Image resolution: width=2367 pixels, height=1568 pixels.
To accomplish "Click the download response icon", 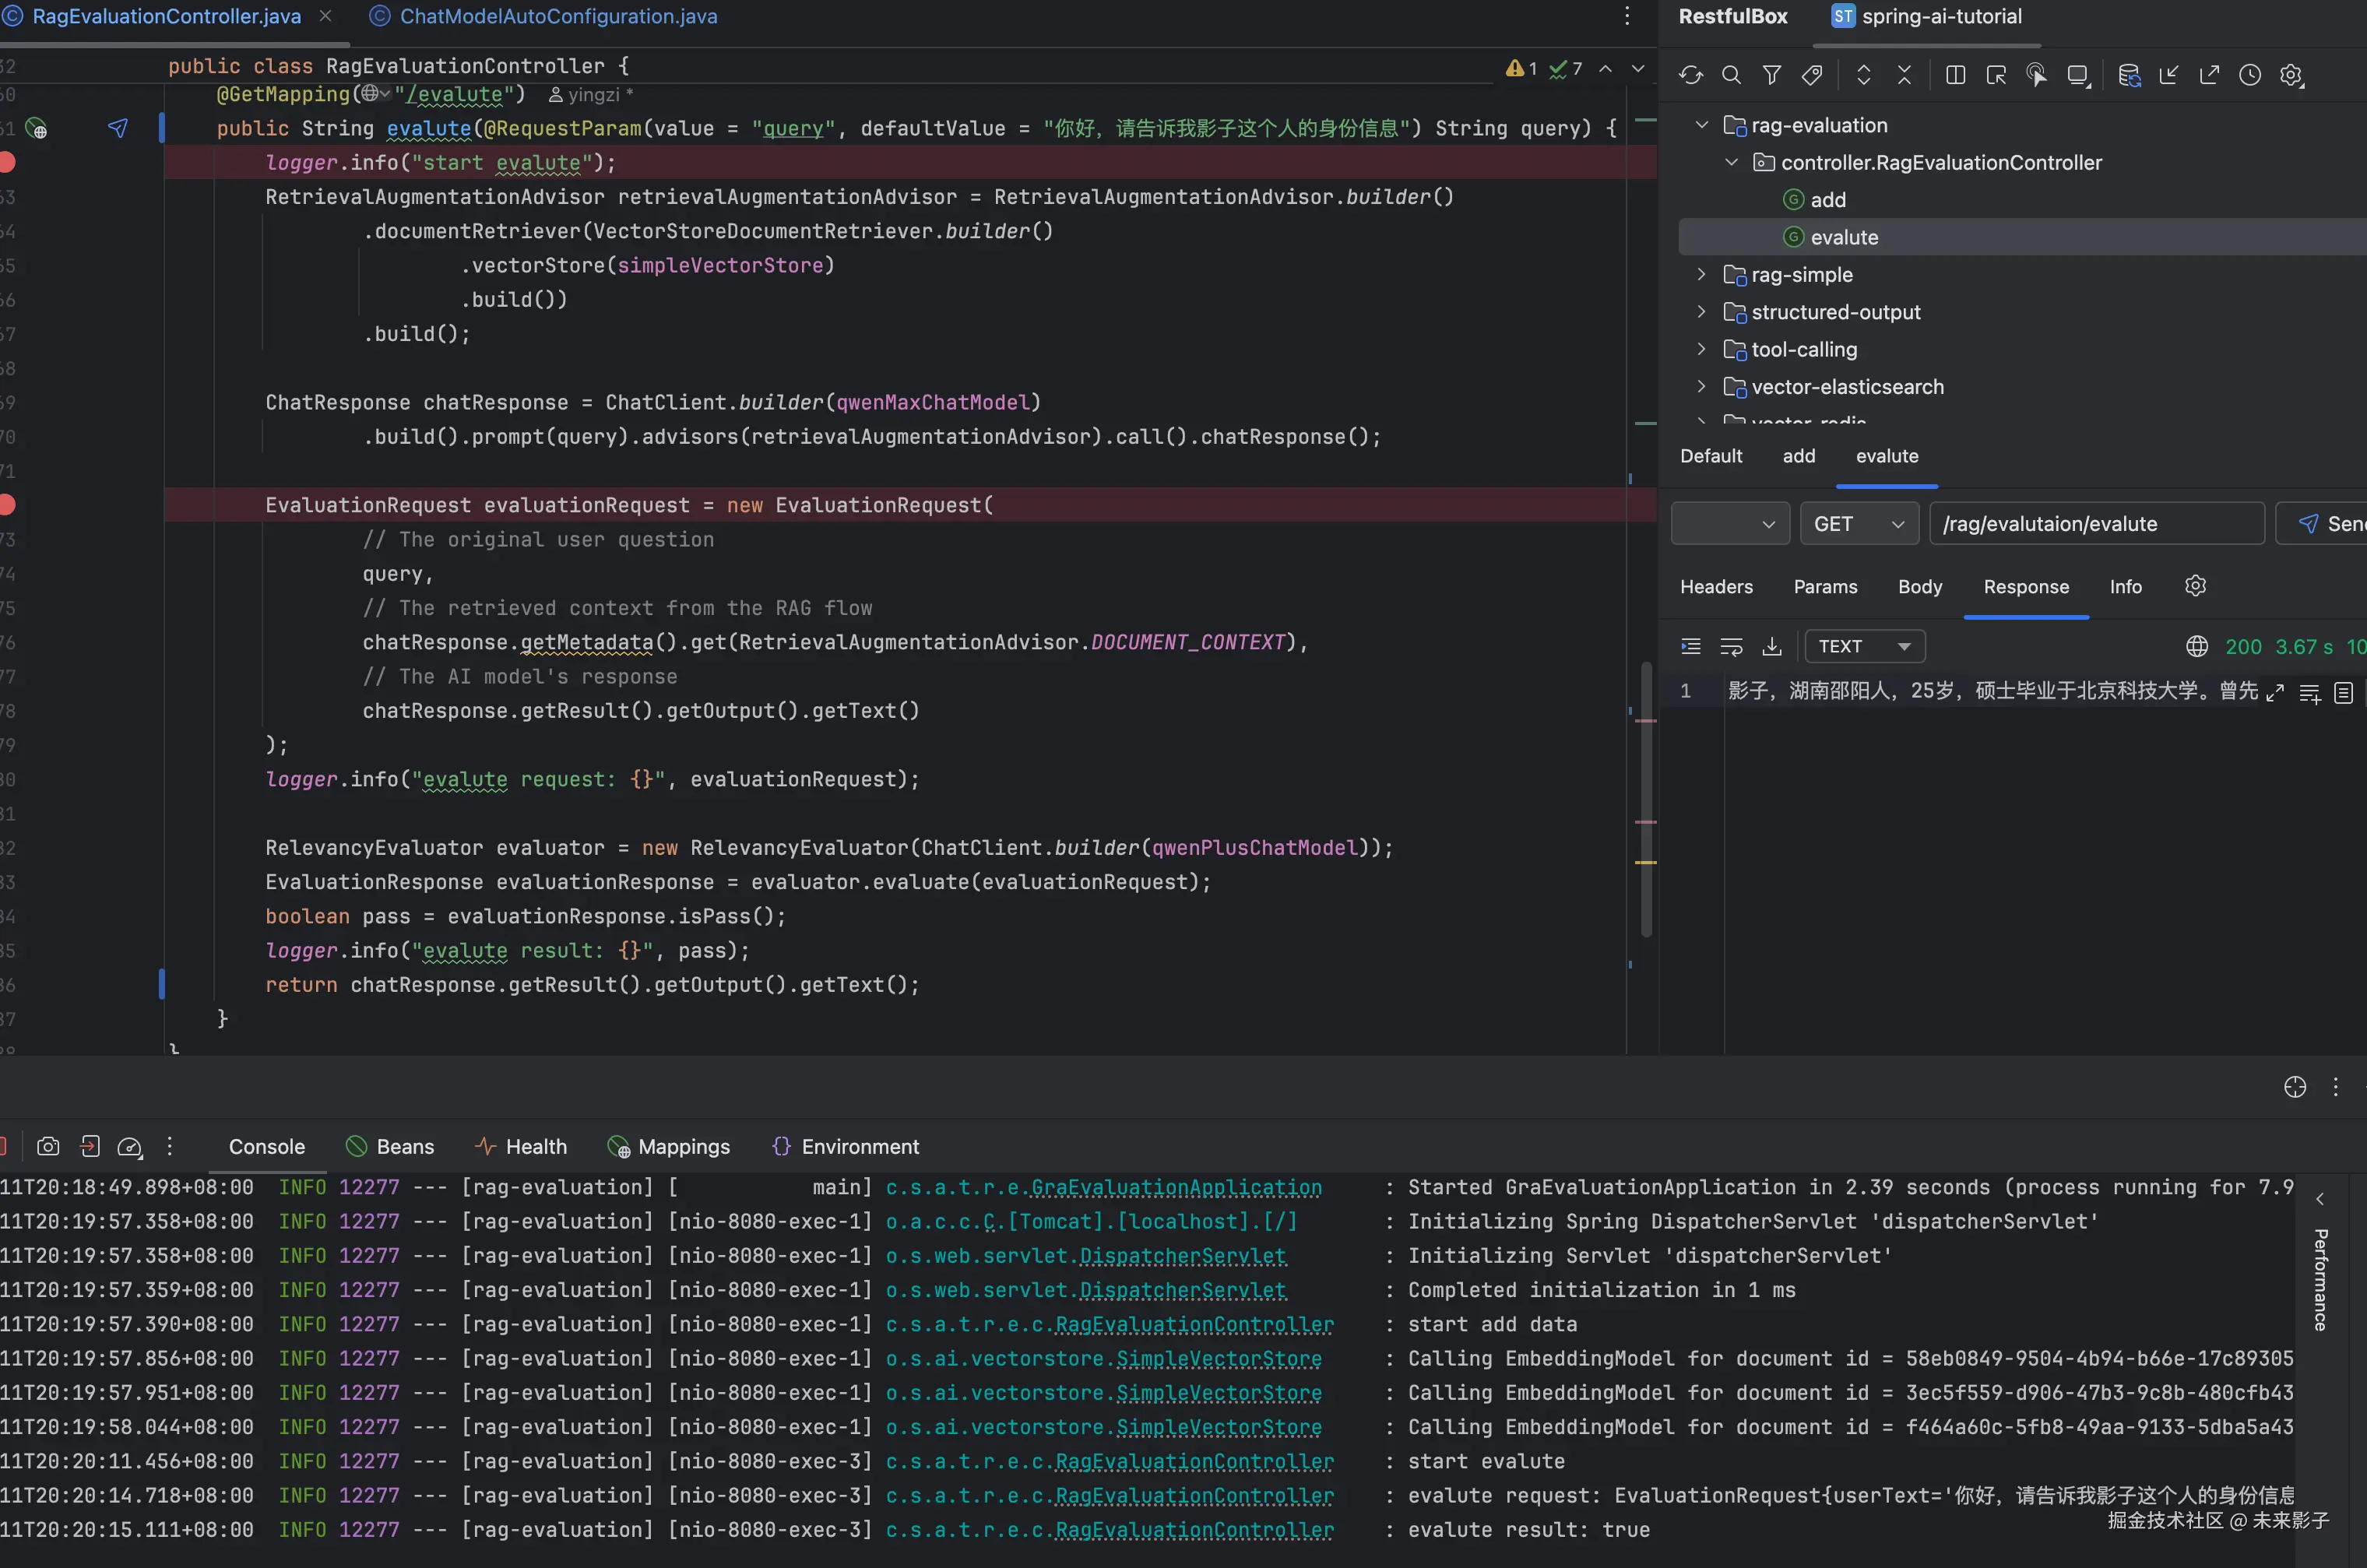I will click(1771, 646).
